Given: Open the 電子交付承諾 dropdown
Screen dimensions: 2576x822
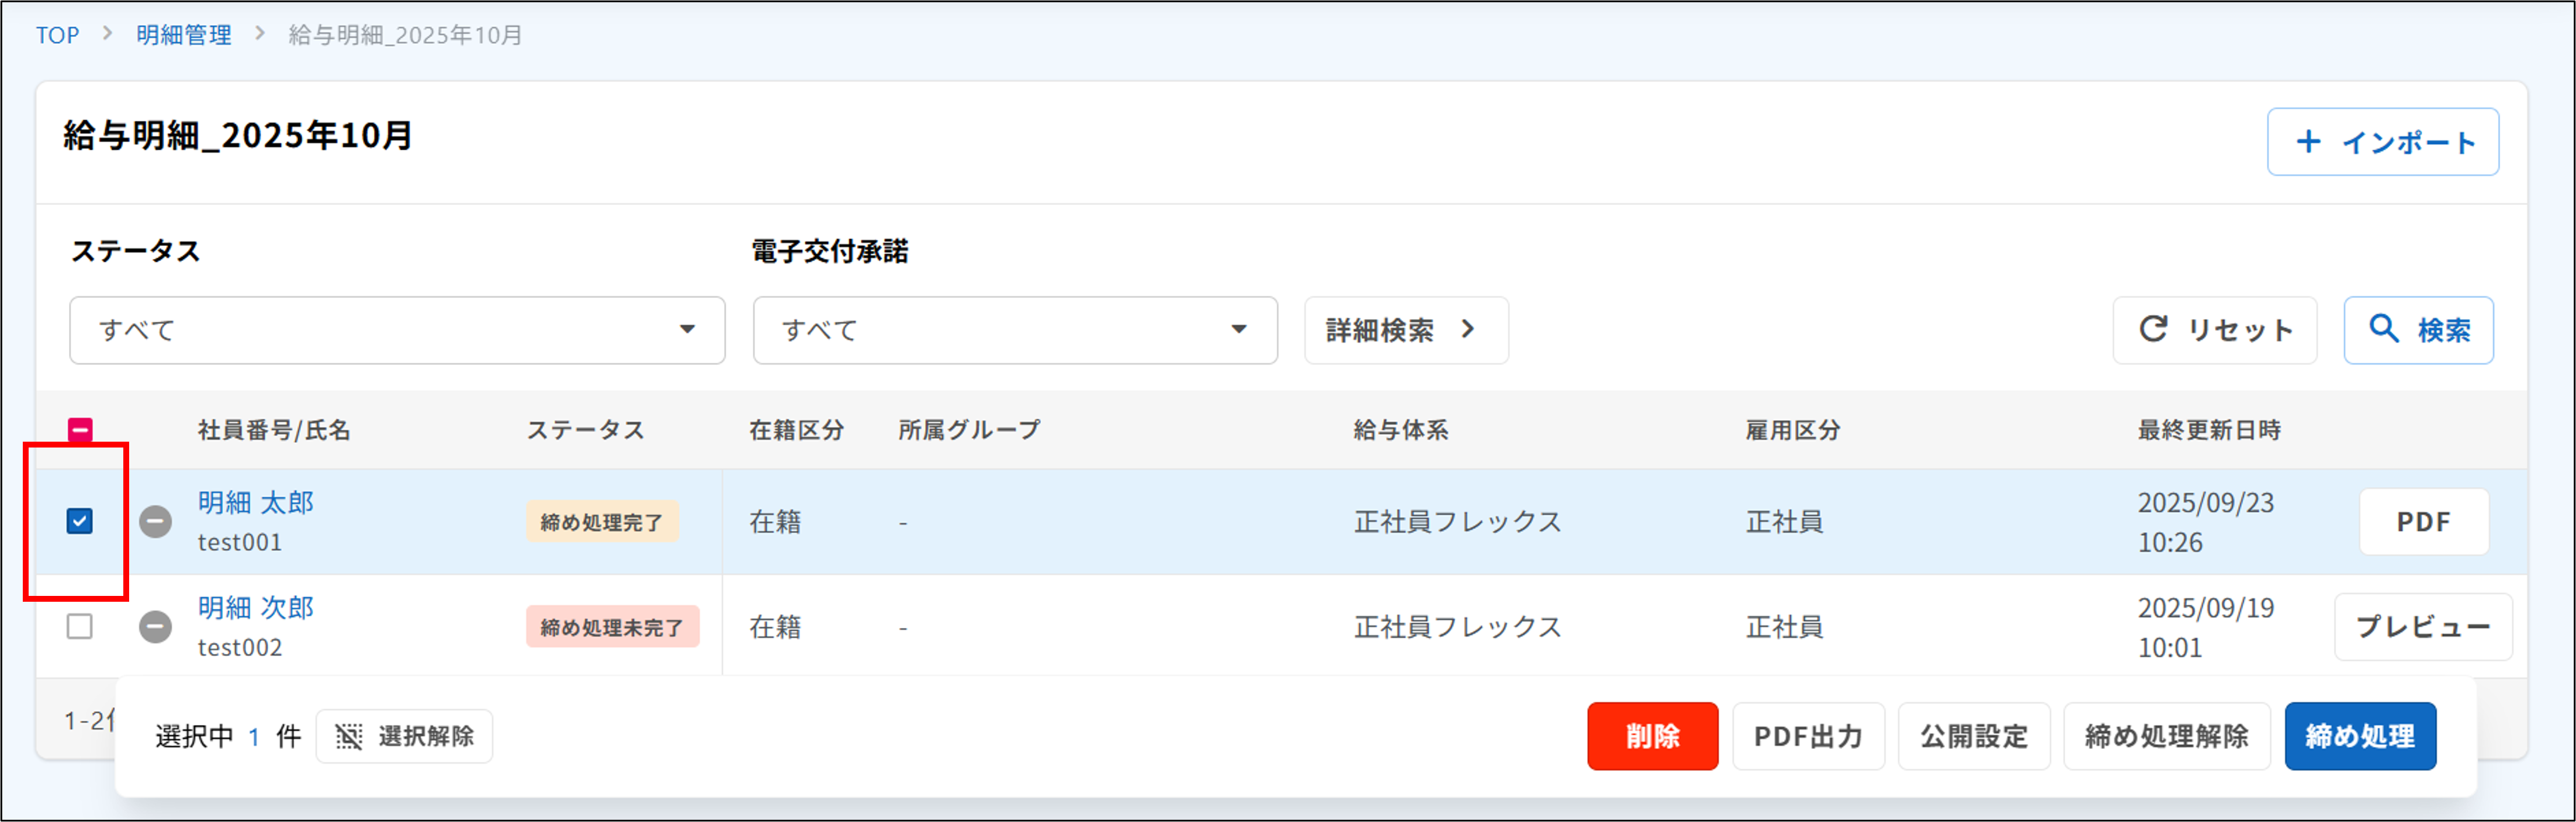Looking at the screenshot, I should 1014,330.
